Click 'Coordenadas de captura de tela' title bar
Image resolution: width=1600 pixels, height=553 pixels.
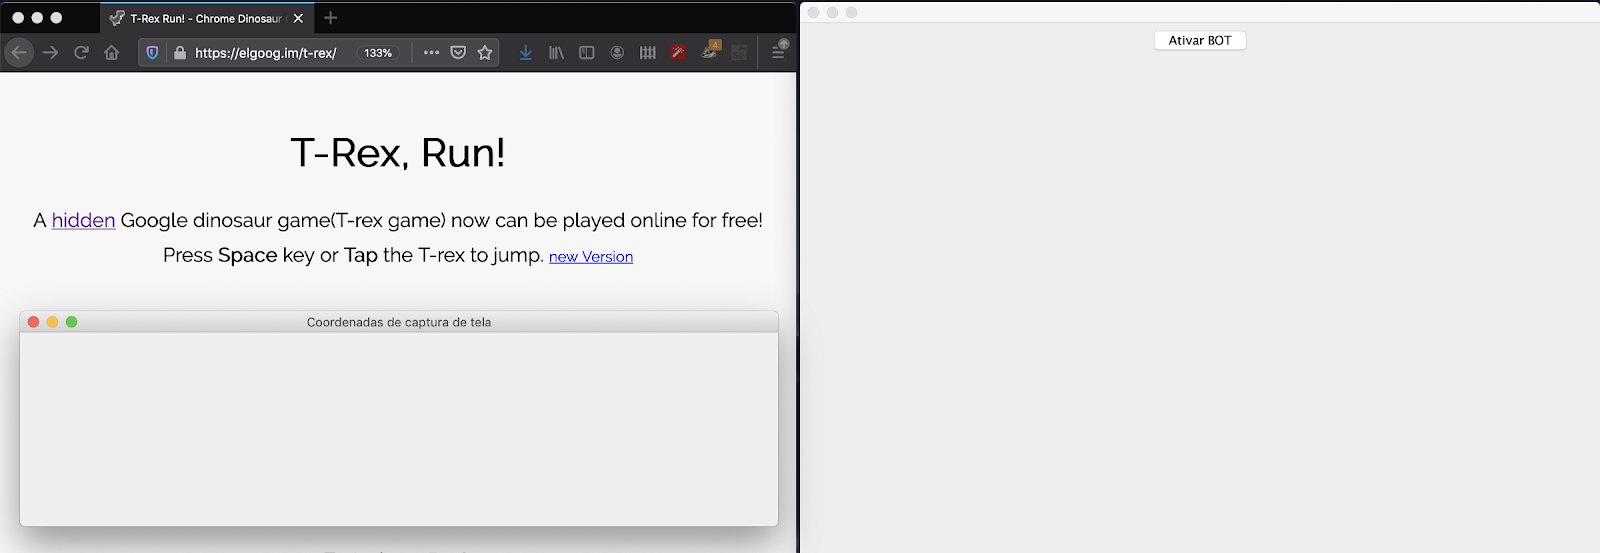[x=399, y=322]
